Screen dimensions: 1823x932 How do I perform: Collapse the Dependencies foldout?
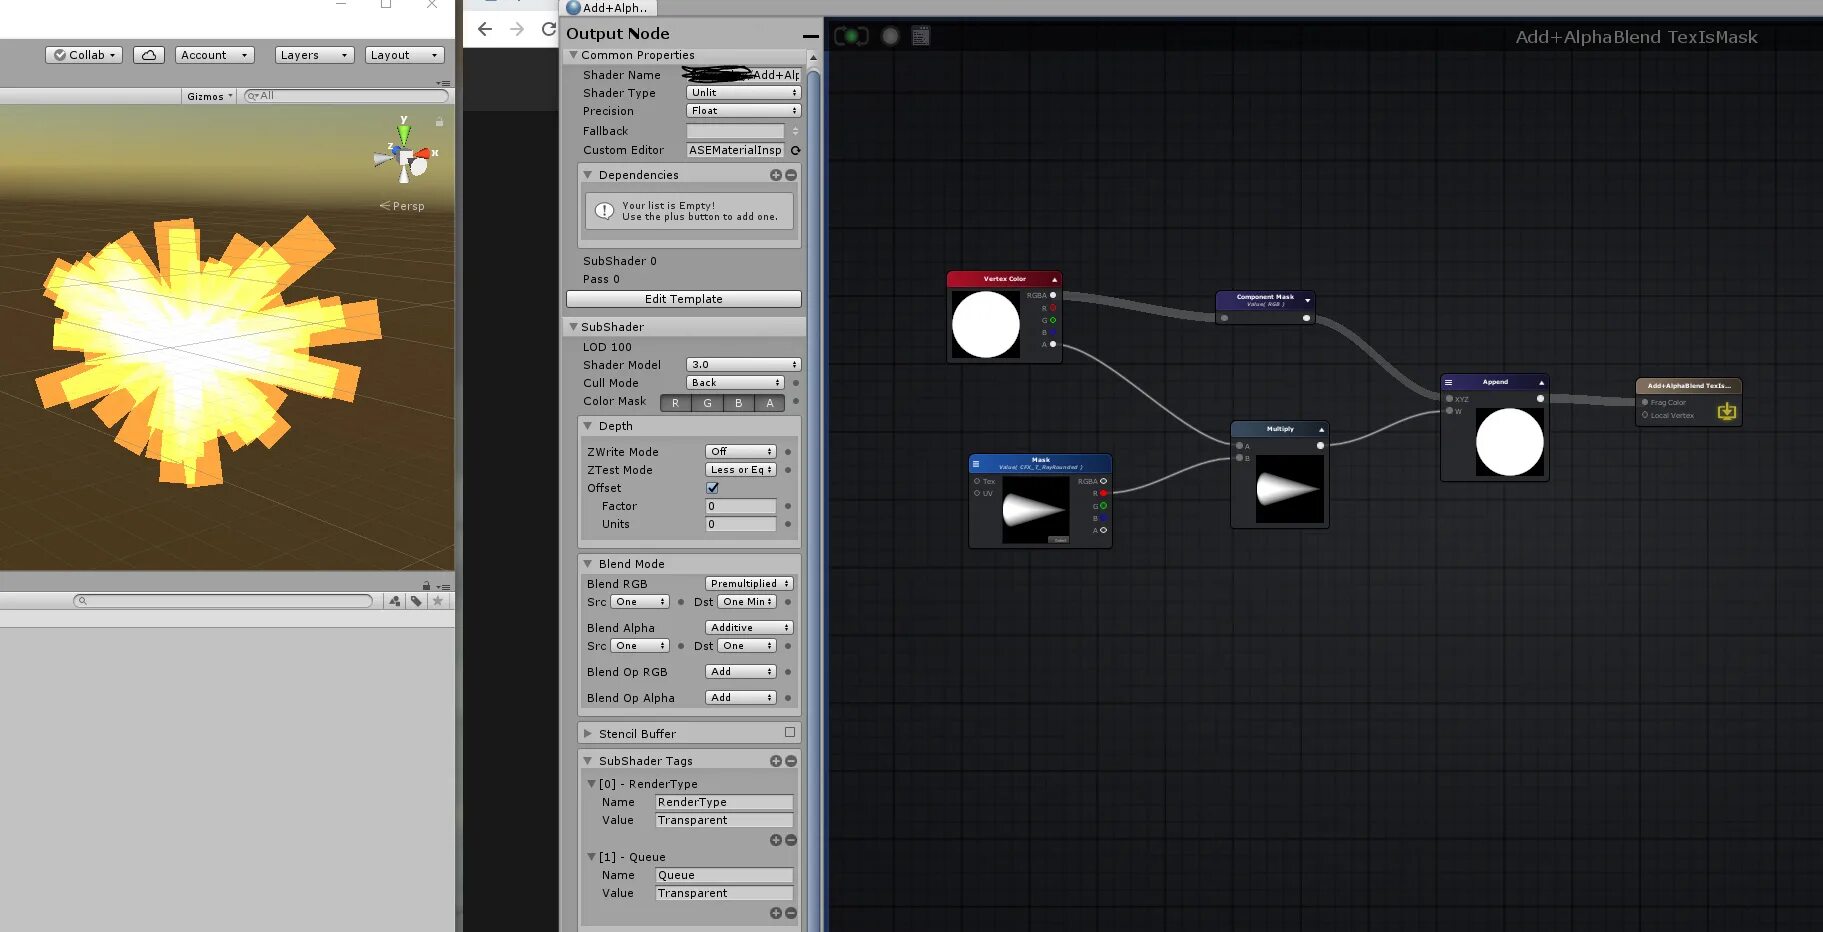[x=588, y=175]
